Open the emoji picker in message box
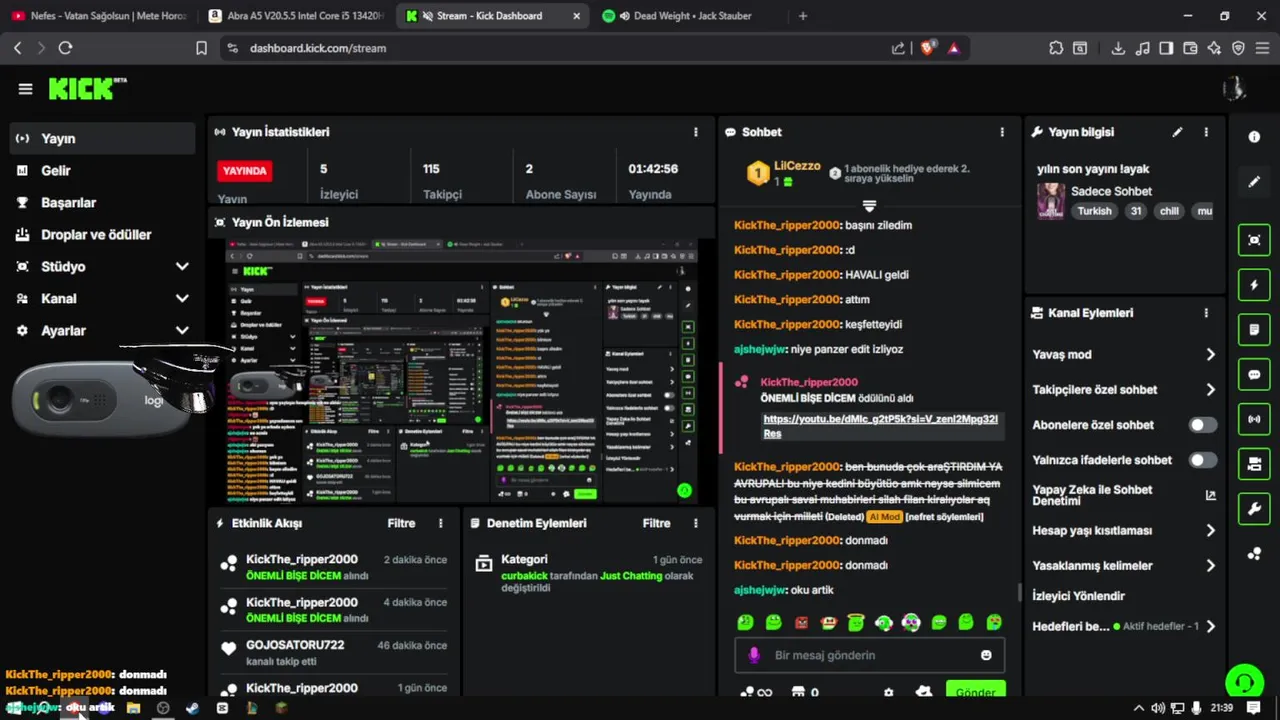 [986, 655]
